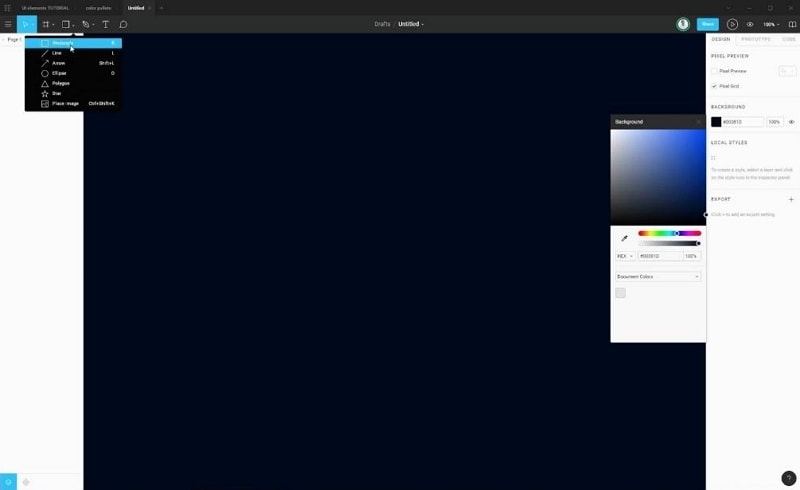Choose Star from shape menu
This screenshot has height=490, width=800.
point(73,93)
